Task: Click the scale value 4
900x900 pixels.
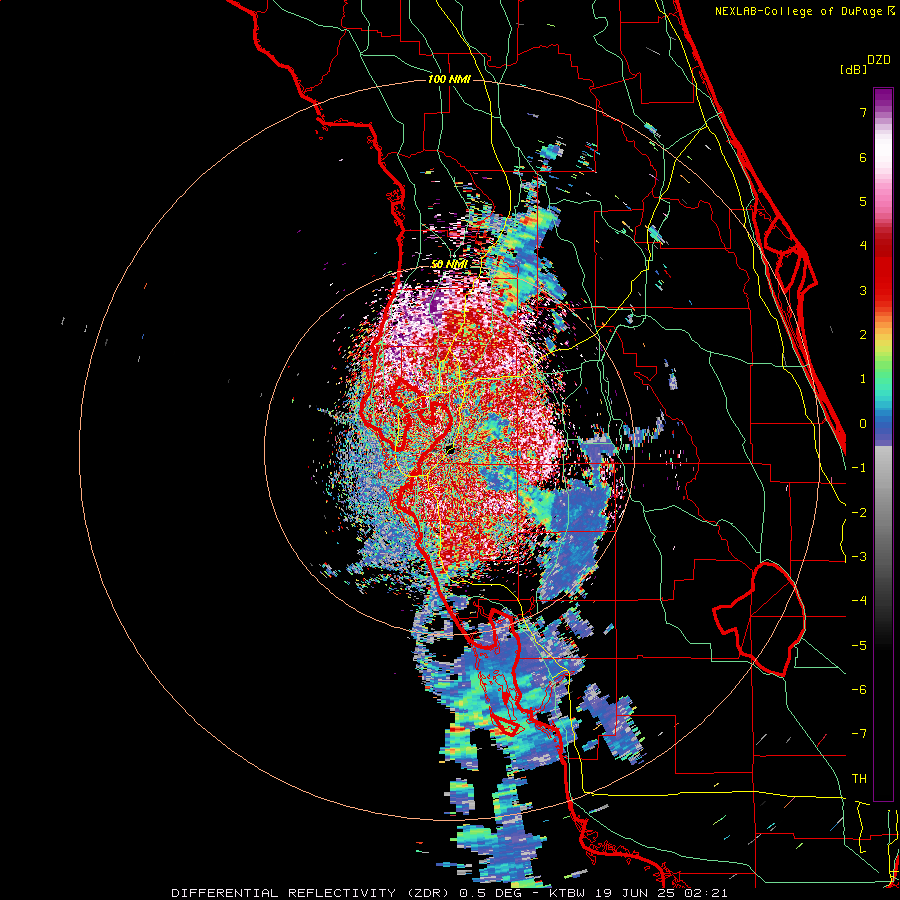Action: (863, 246)
